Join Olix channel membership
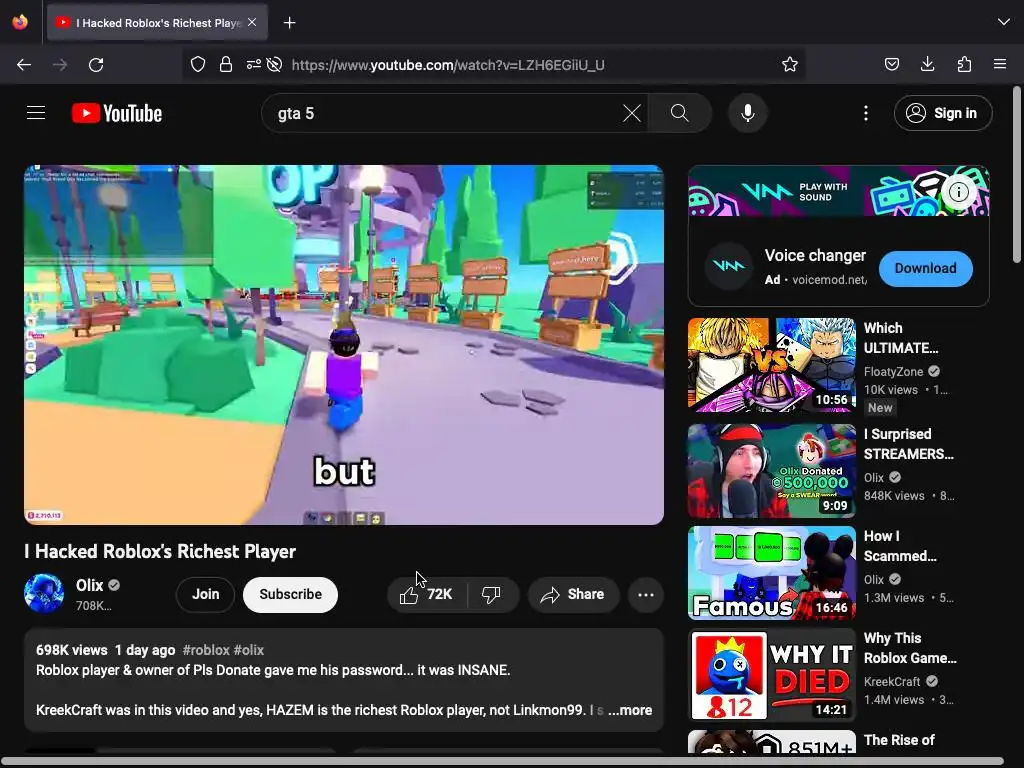 point(206,594)
